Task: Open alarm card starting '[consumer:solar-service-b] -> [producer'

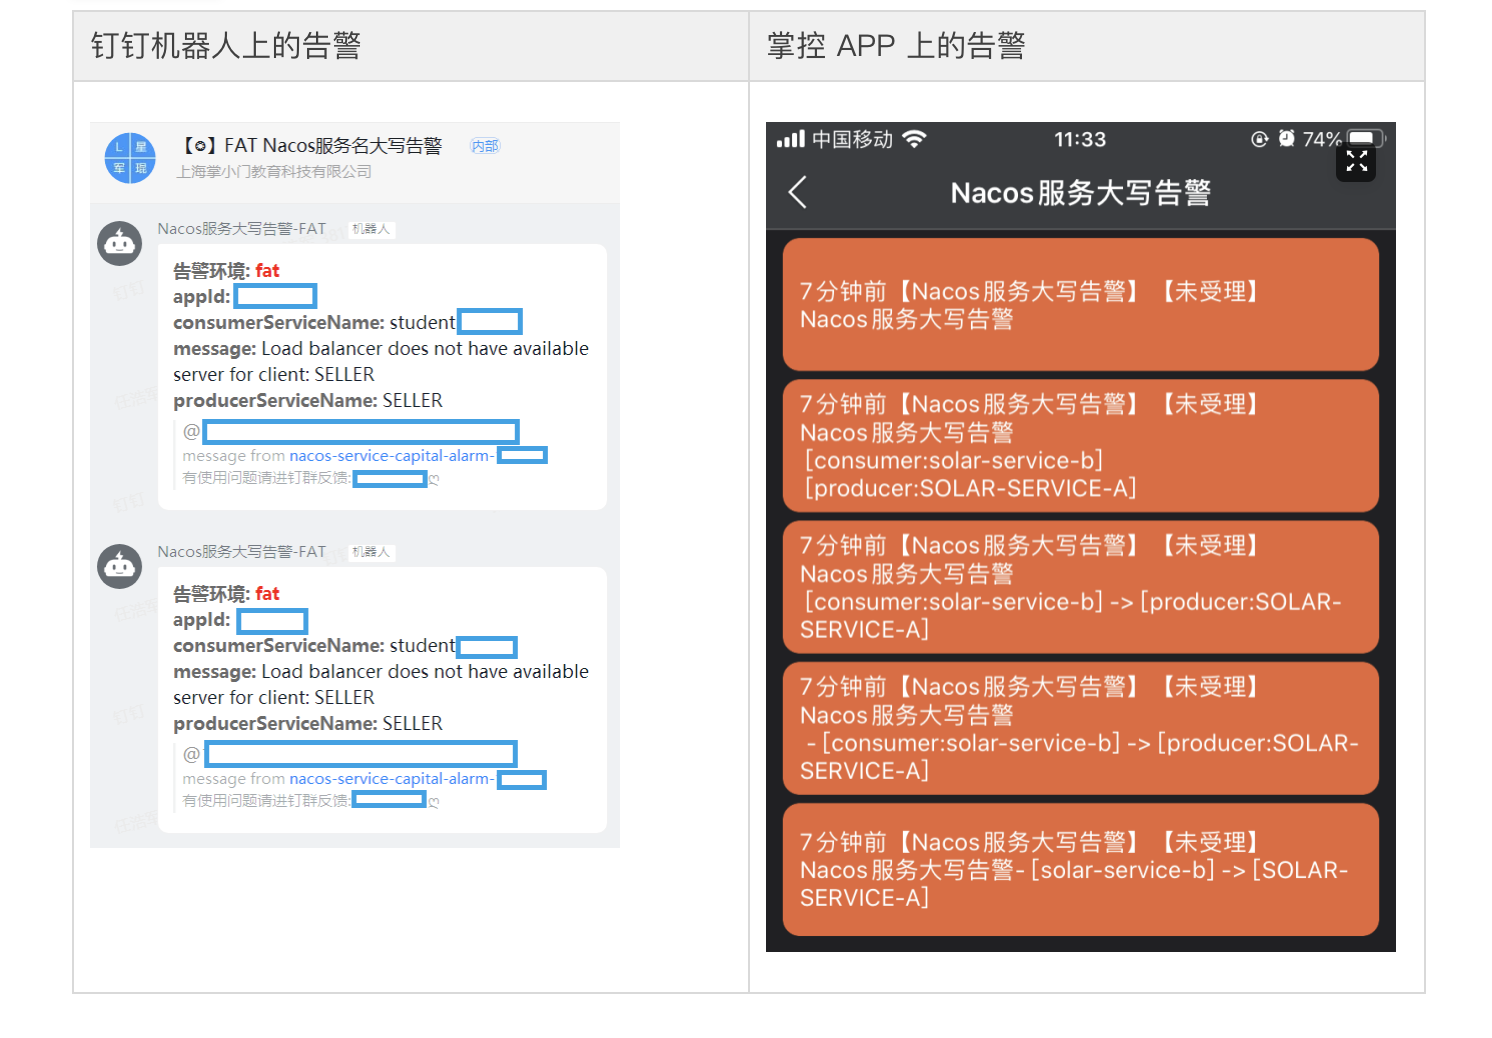Action: click(x=1080, y=587)
